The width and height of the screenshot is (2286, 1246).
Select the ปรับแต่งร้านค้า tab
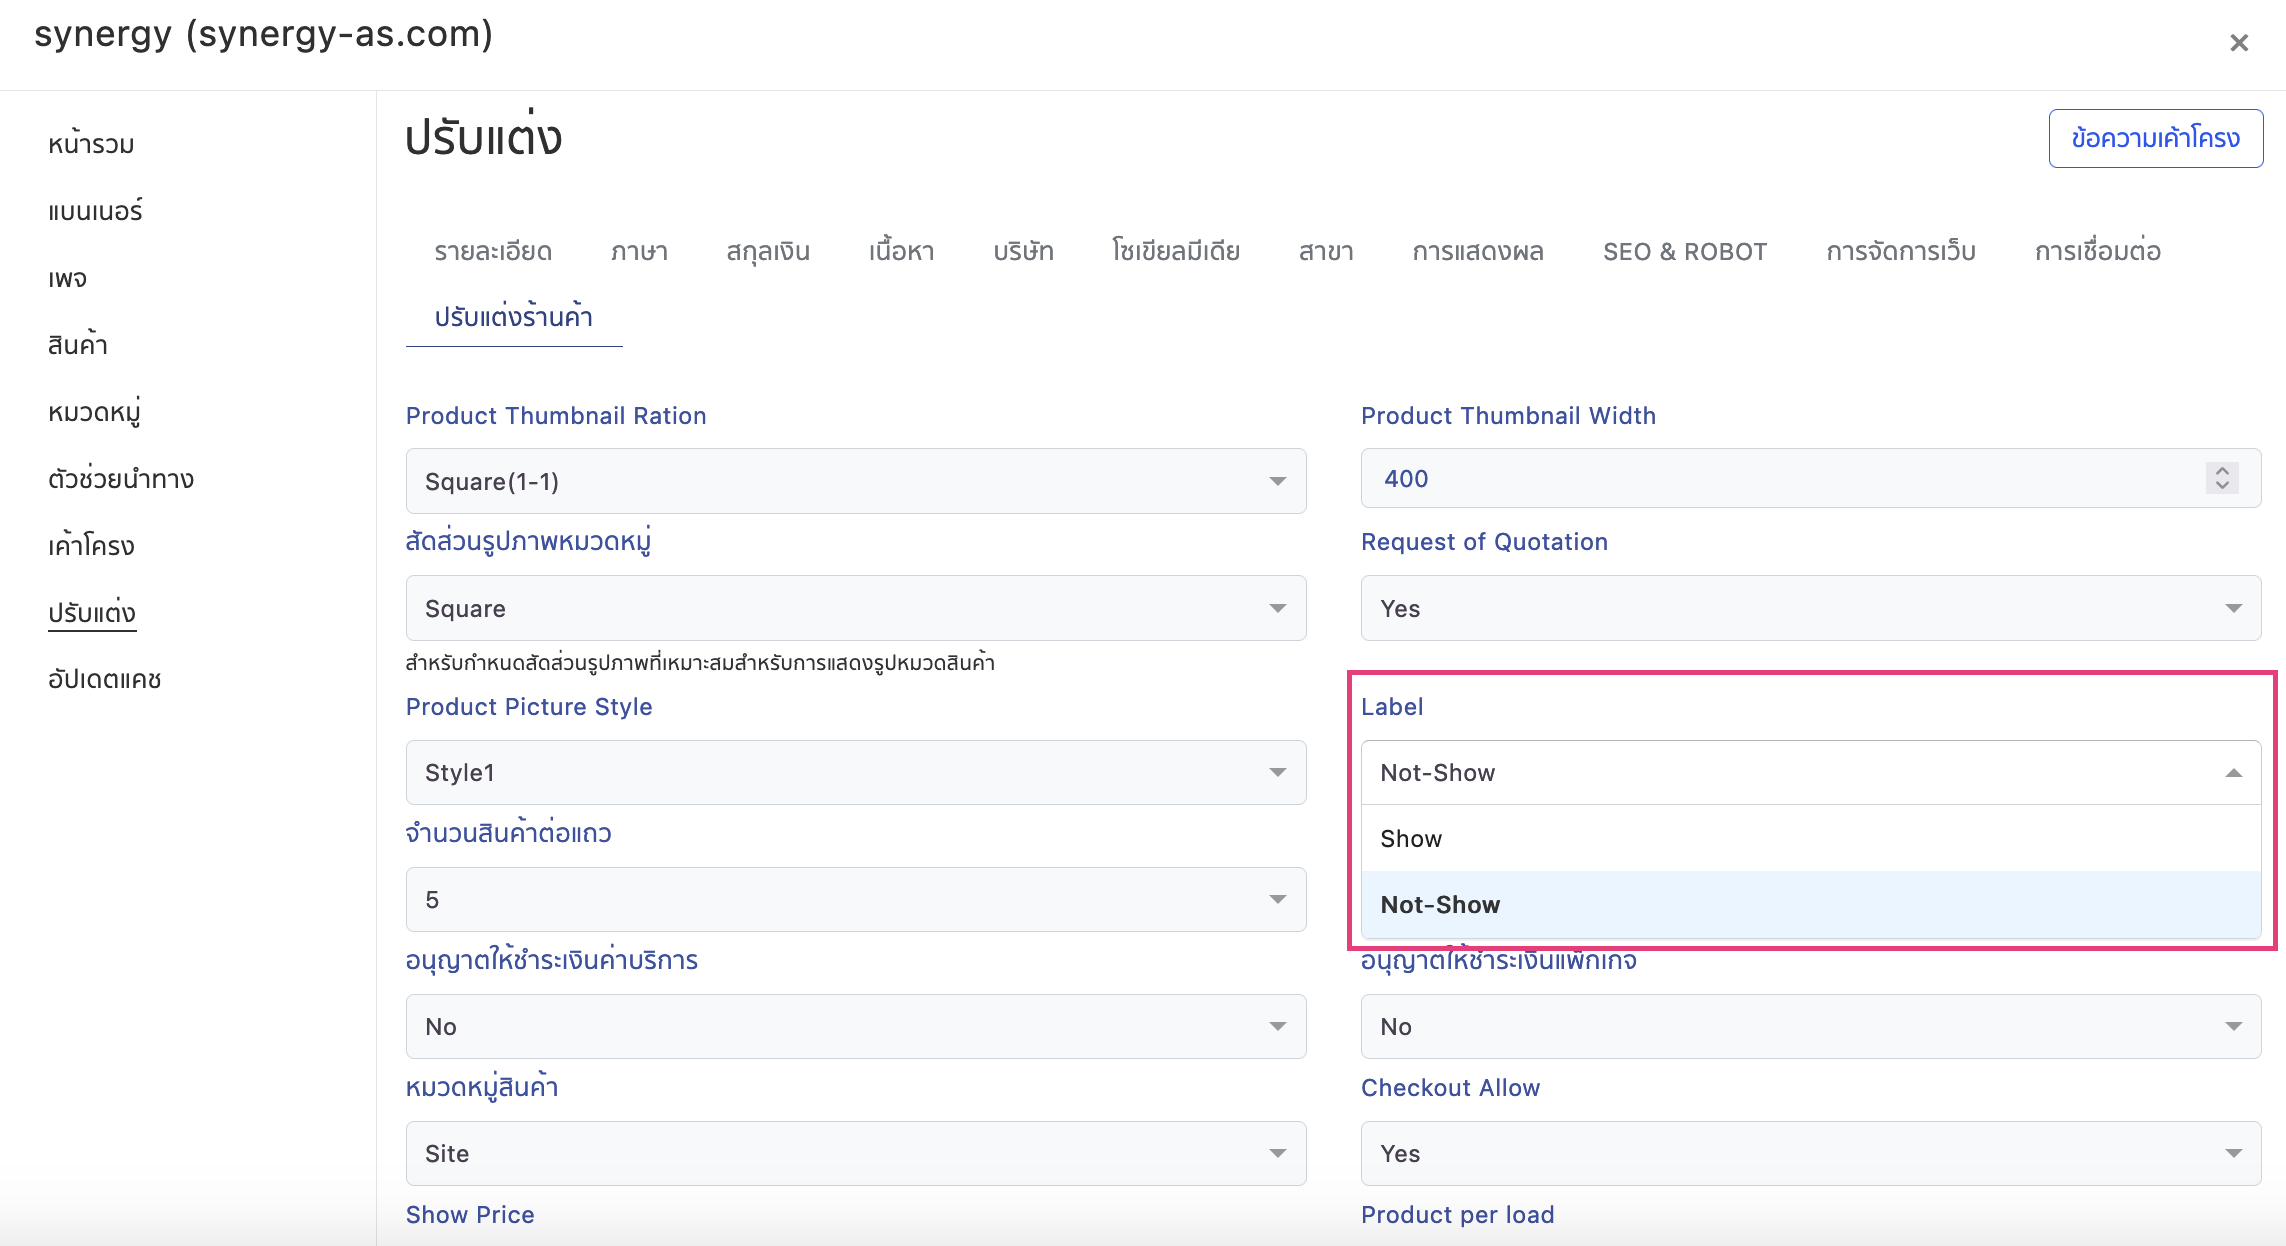pyautogui.click(x=514, y=317)
